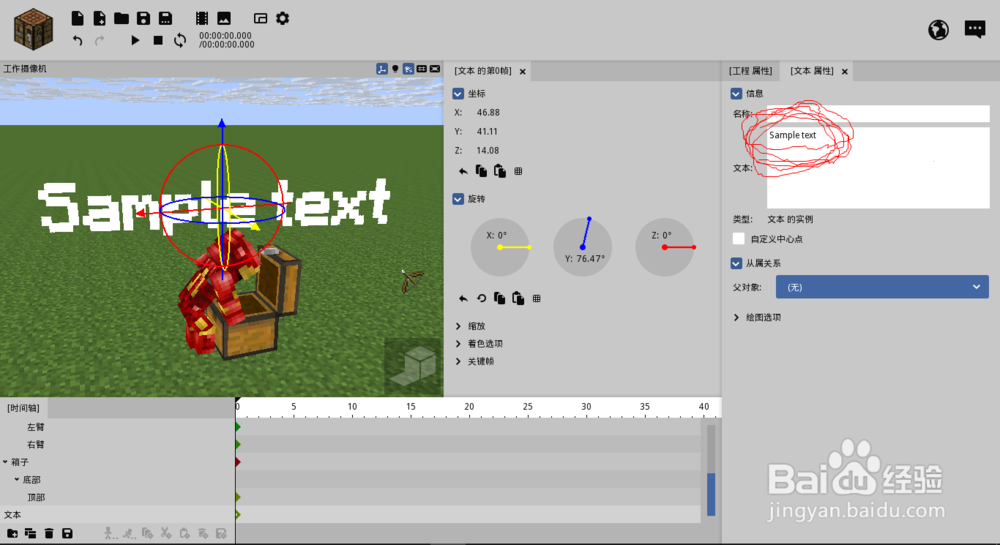
Task: Copy position values icon under coordinates
Action: (x=482, y=171)
